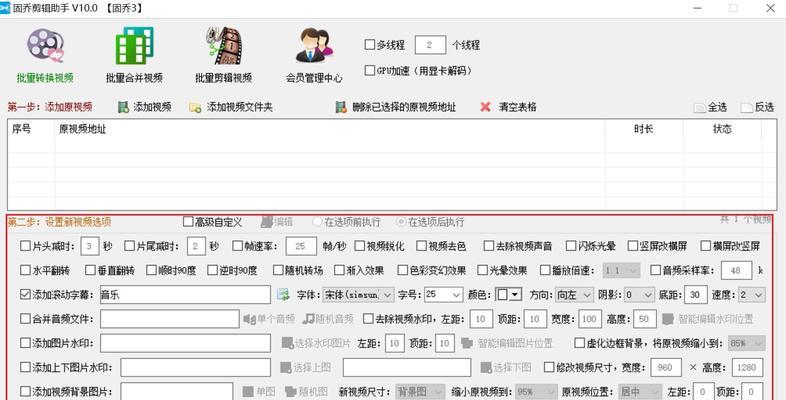The image size is (786, 400).
Task: Open 原视频位置 dropdown
Action: point(640,391)
